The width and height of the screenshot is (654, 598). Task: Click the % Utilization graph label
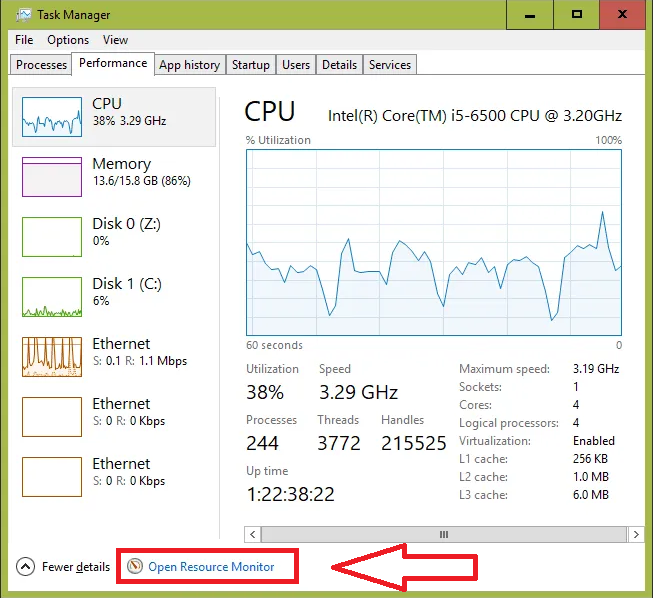pyautogui.click(x=278, y=140)
